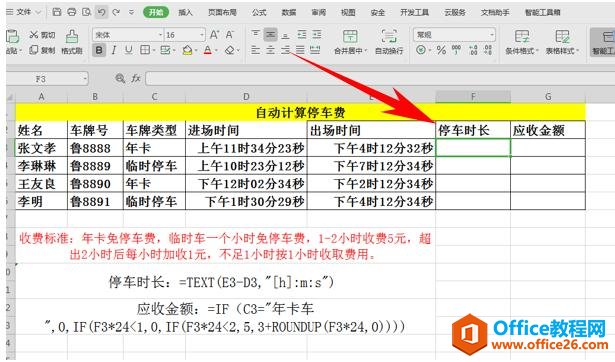Click the zoom magnifier icon beside fx
Image resolution: width=615 pixels, height=362 pixels.
(120, 78)
